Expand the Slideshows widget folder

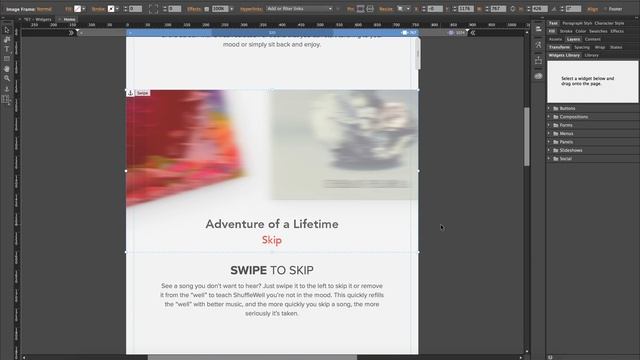tap(549, 150)
